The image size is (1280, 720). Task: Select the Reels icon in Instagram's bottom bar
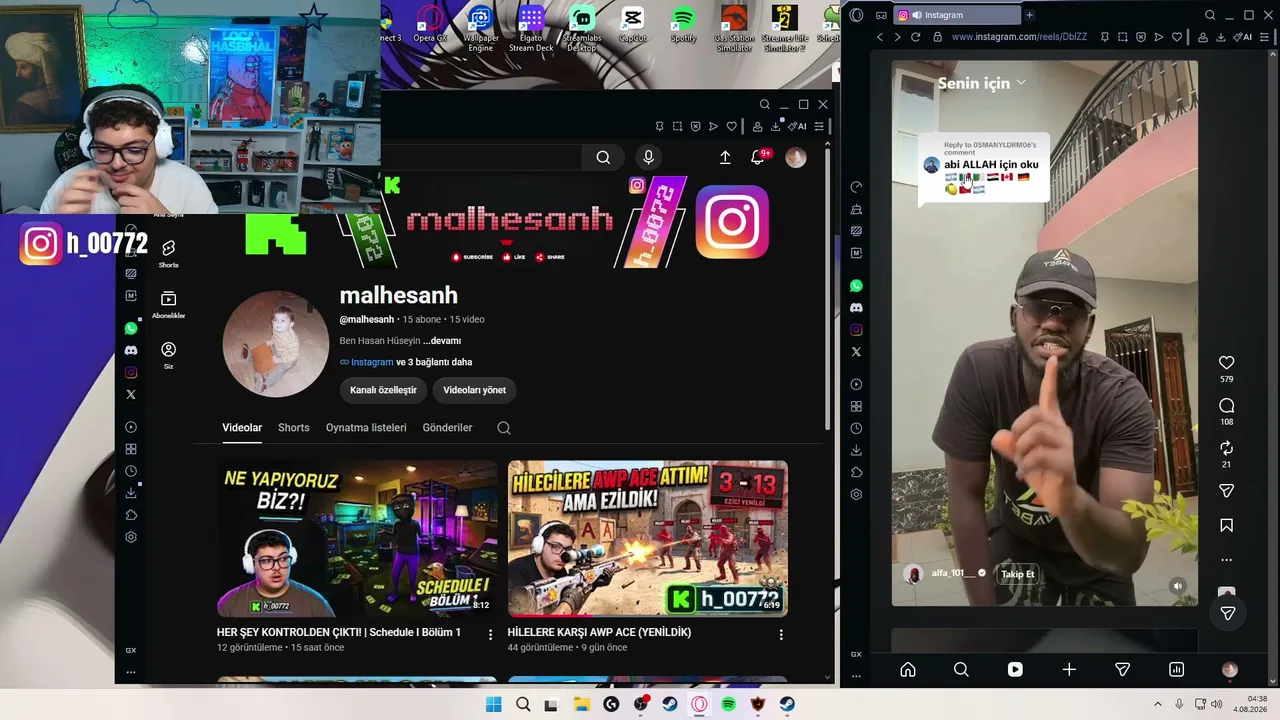pyautogui.click(x=1015, y=670)
